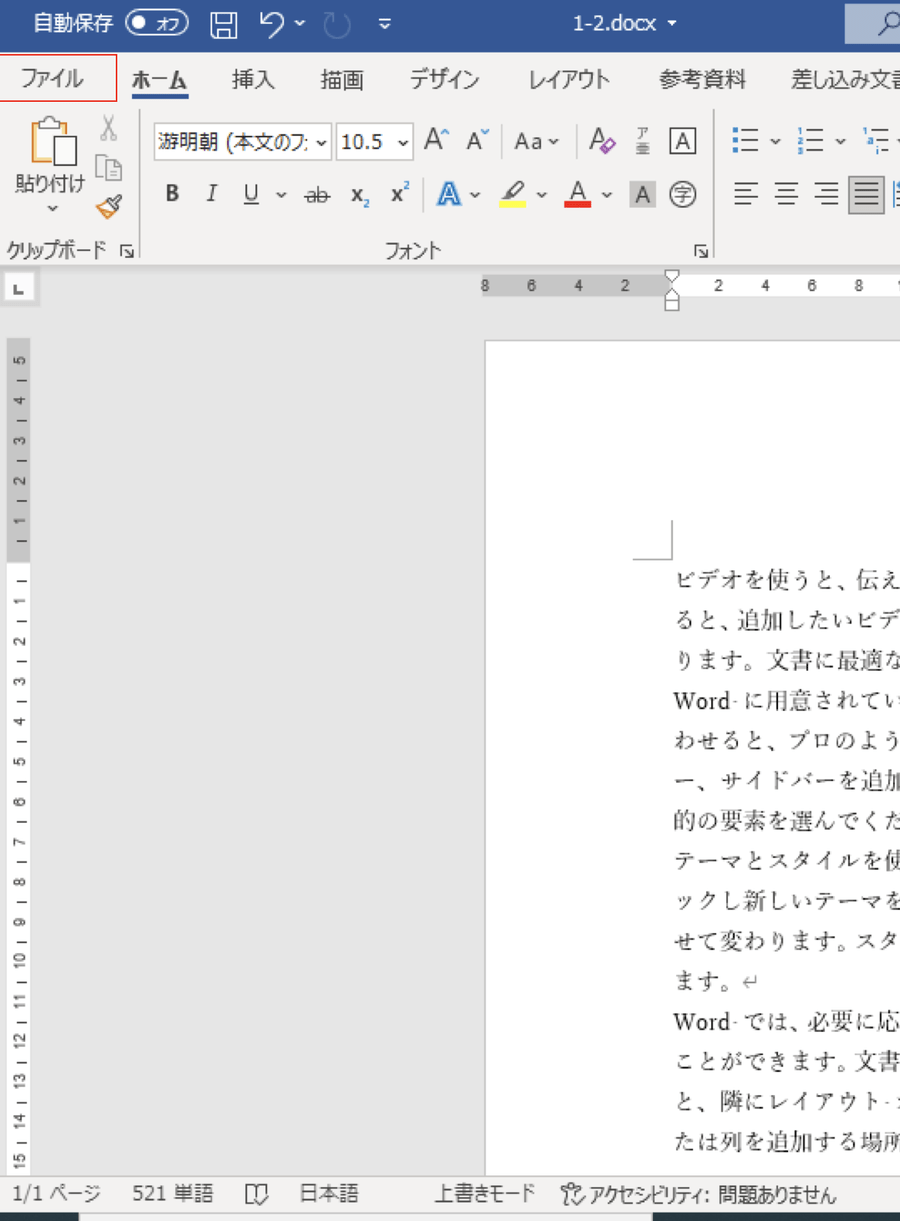Screen dimensions: 900x1221
Task: Click the Subscript button
Action: 360,195
